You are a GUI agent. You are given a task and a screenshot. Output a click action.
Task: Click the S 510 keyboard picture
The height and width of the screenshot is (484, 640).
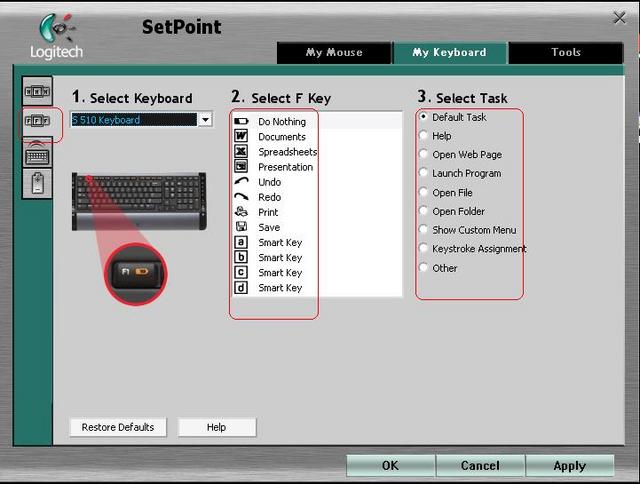pyautogui.click(x=139, y=201)
